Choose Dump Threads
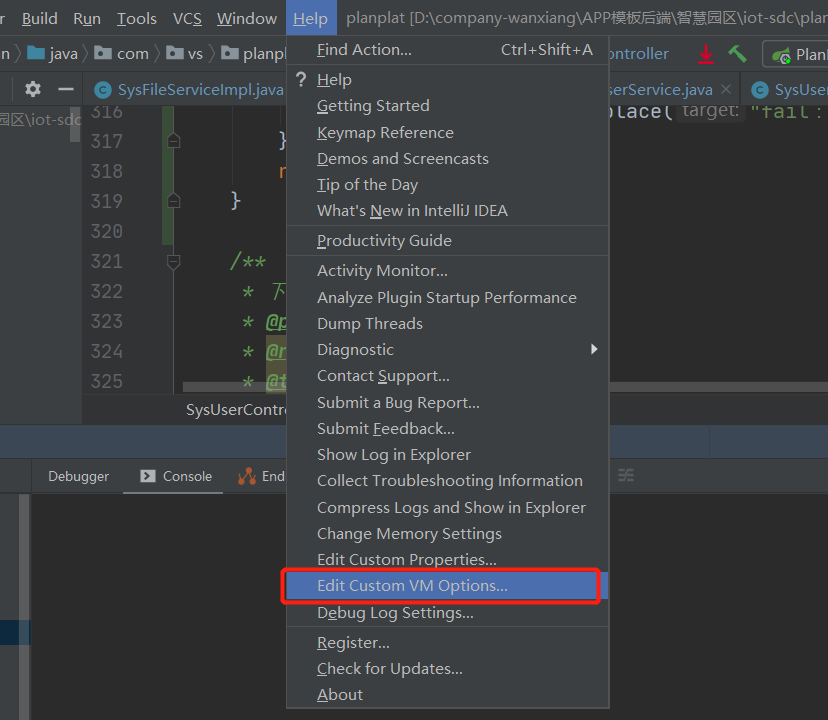This screenshot has width=828, height=720. pyautogui.click(x=447, y=324)
